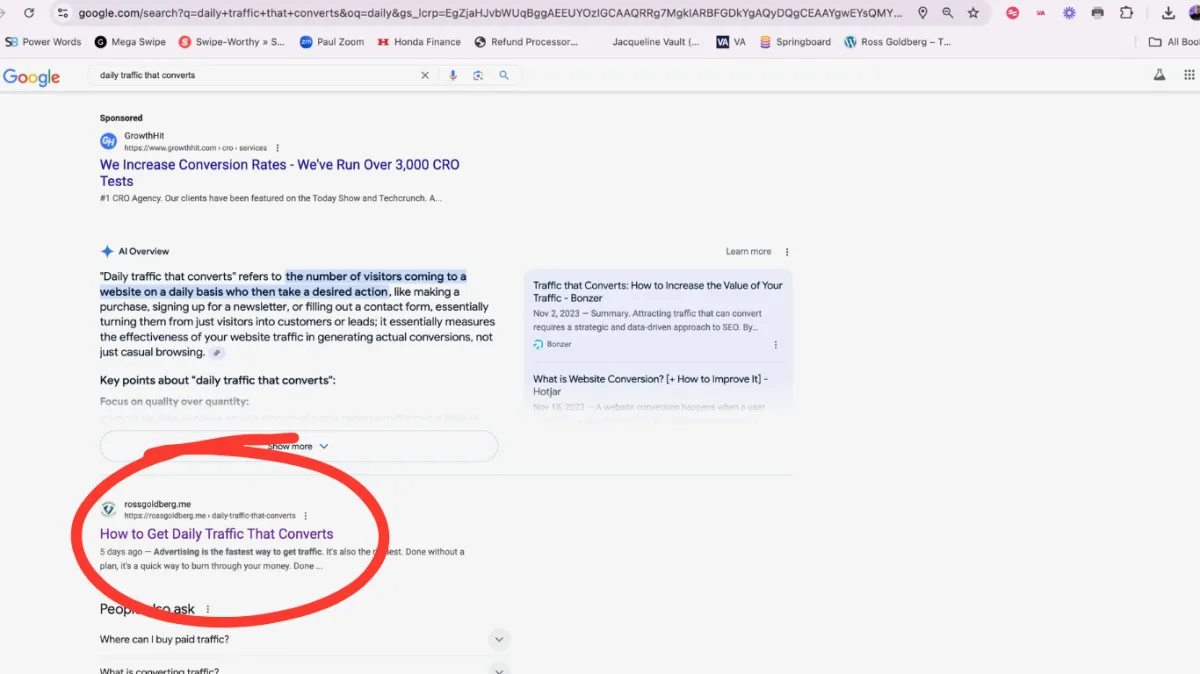Open Search Labs flask icon
The height and width of the screenshot is (674, 1200).
pos(1160,75)
